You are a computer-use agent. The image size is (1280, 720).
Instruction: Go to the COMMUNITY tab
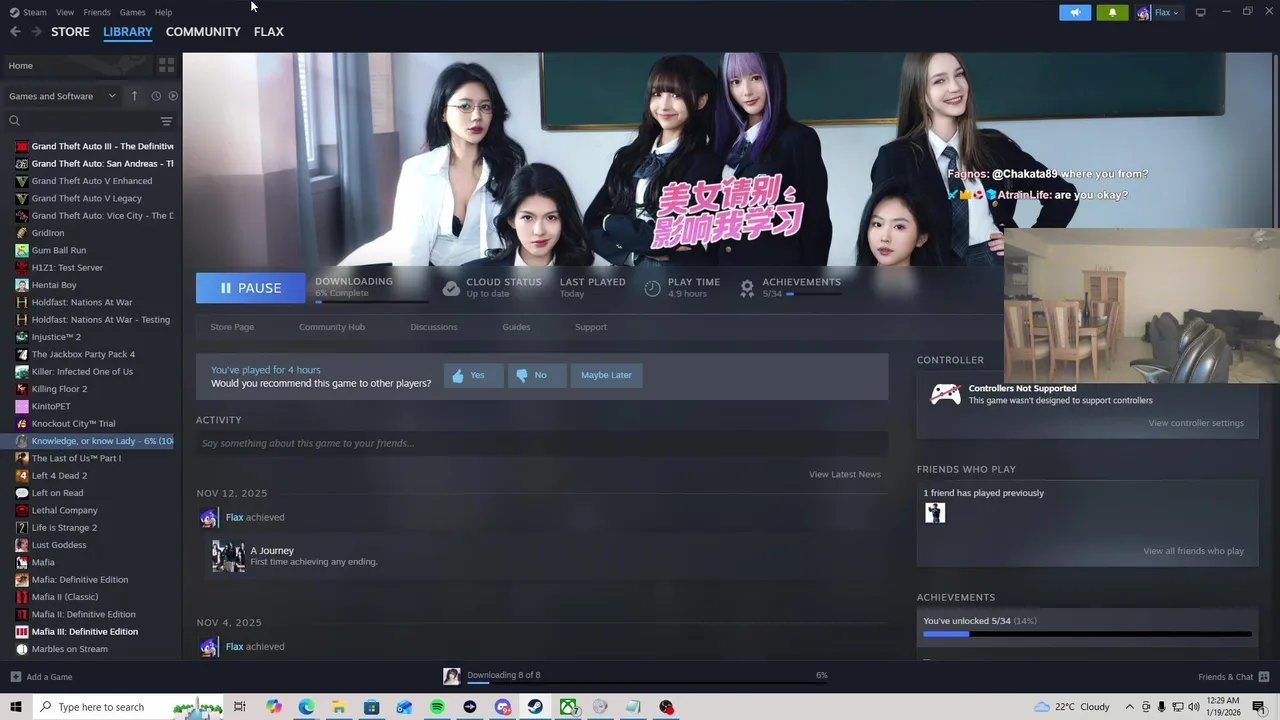[203, 32]
